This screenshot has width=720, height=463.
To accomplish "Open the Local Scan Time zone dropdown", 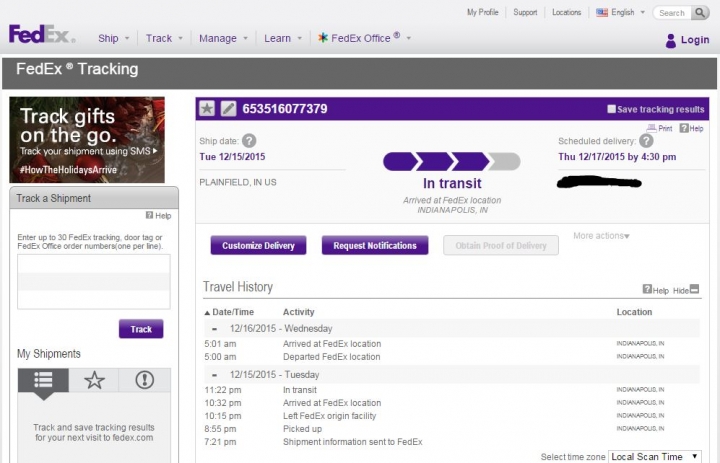I will click(x=655, y=457).
